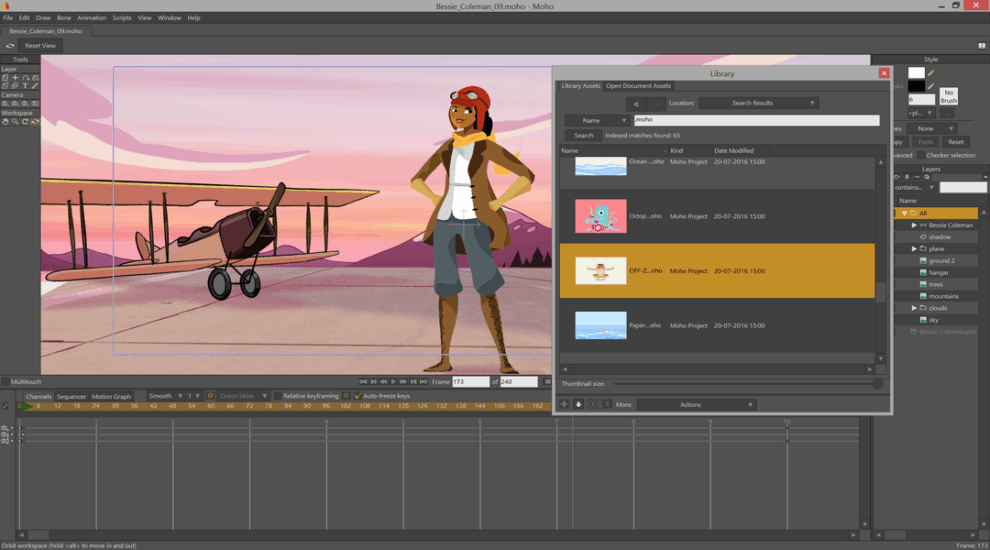Viewport: 990px width, 550px height.
Task: Expand the clouds layer group
Action: click(914, 308)
